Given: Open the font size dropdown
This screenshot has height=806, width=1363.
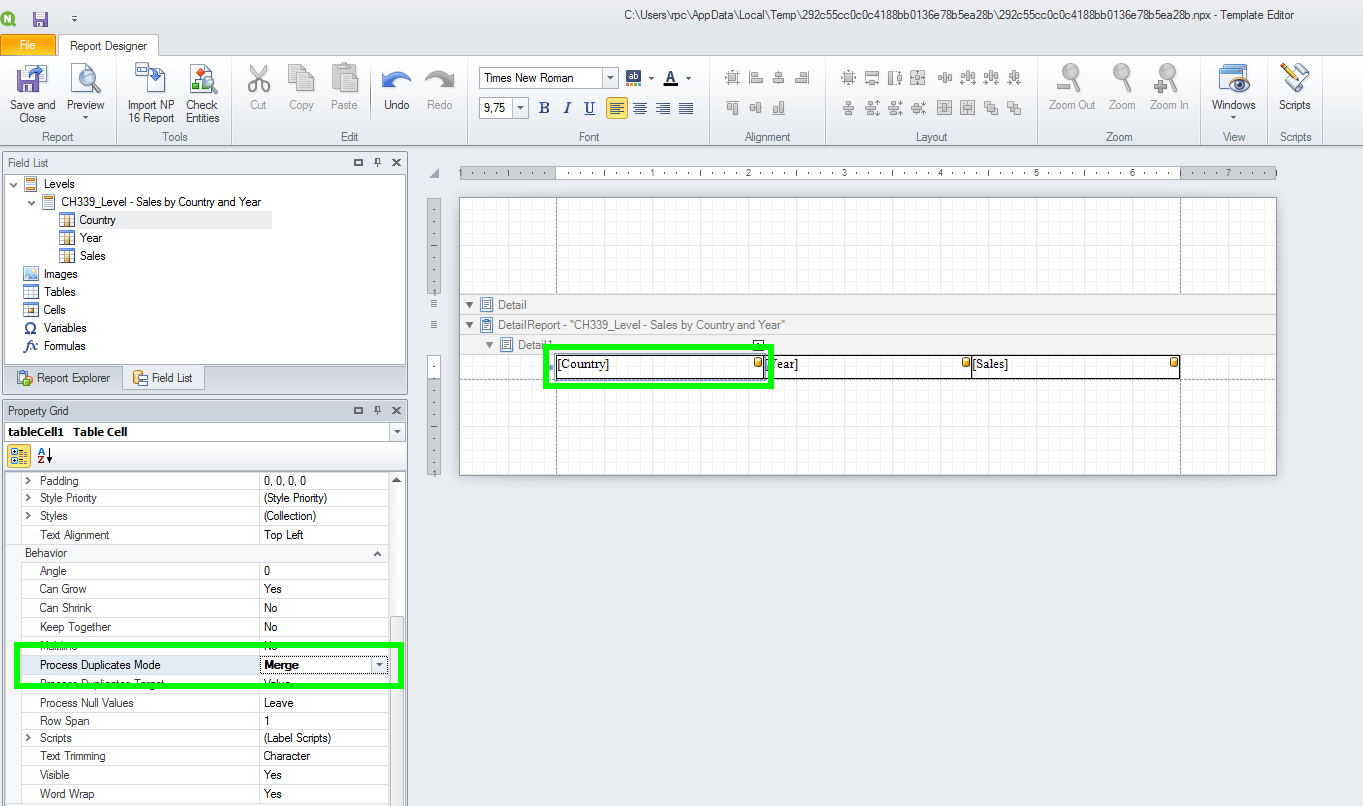Looking at the screenshot, I should point(521,108).
